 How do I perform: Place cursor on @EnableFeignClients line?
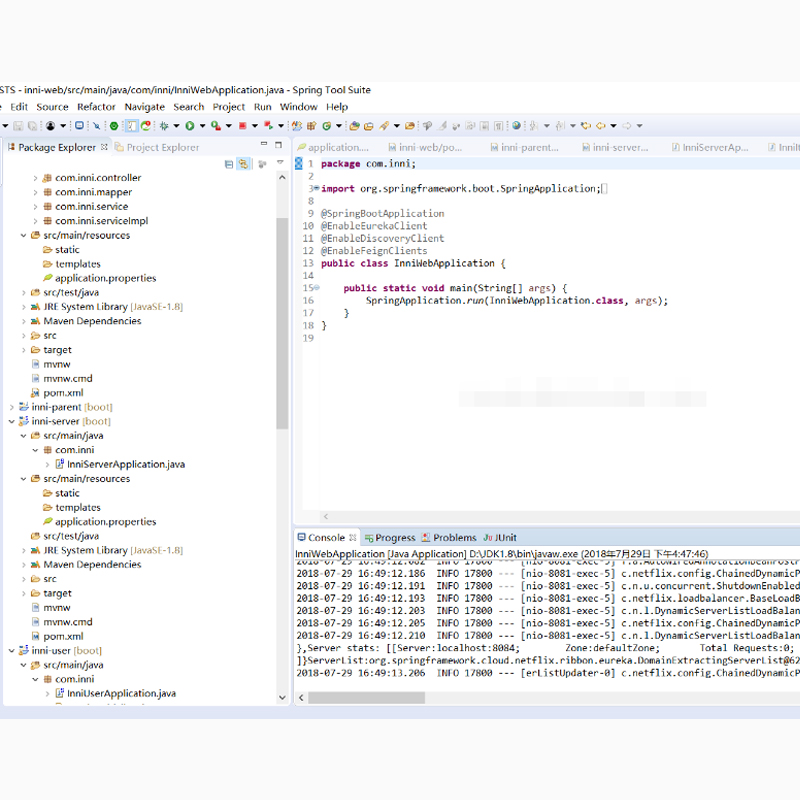click(x=374, y=251)
